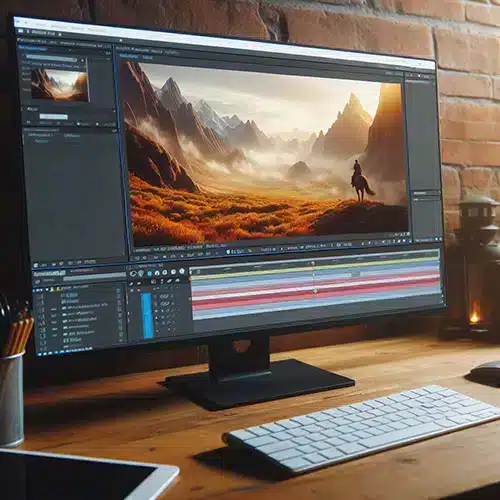Select the blue-highlighted tab above the viewer

[129, 57]
